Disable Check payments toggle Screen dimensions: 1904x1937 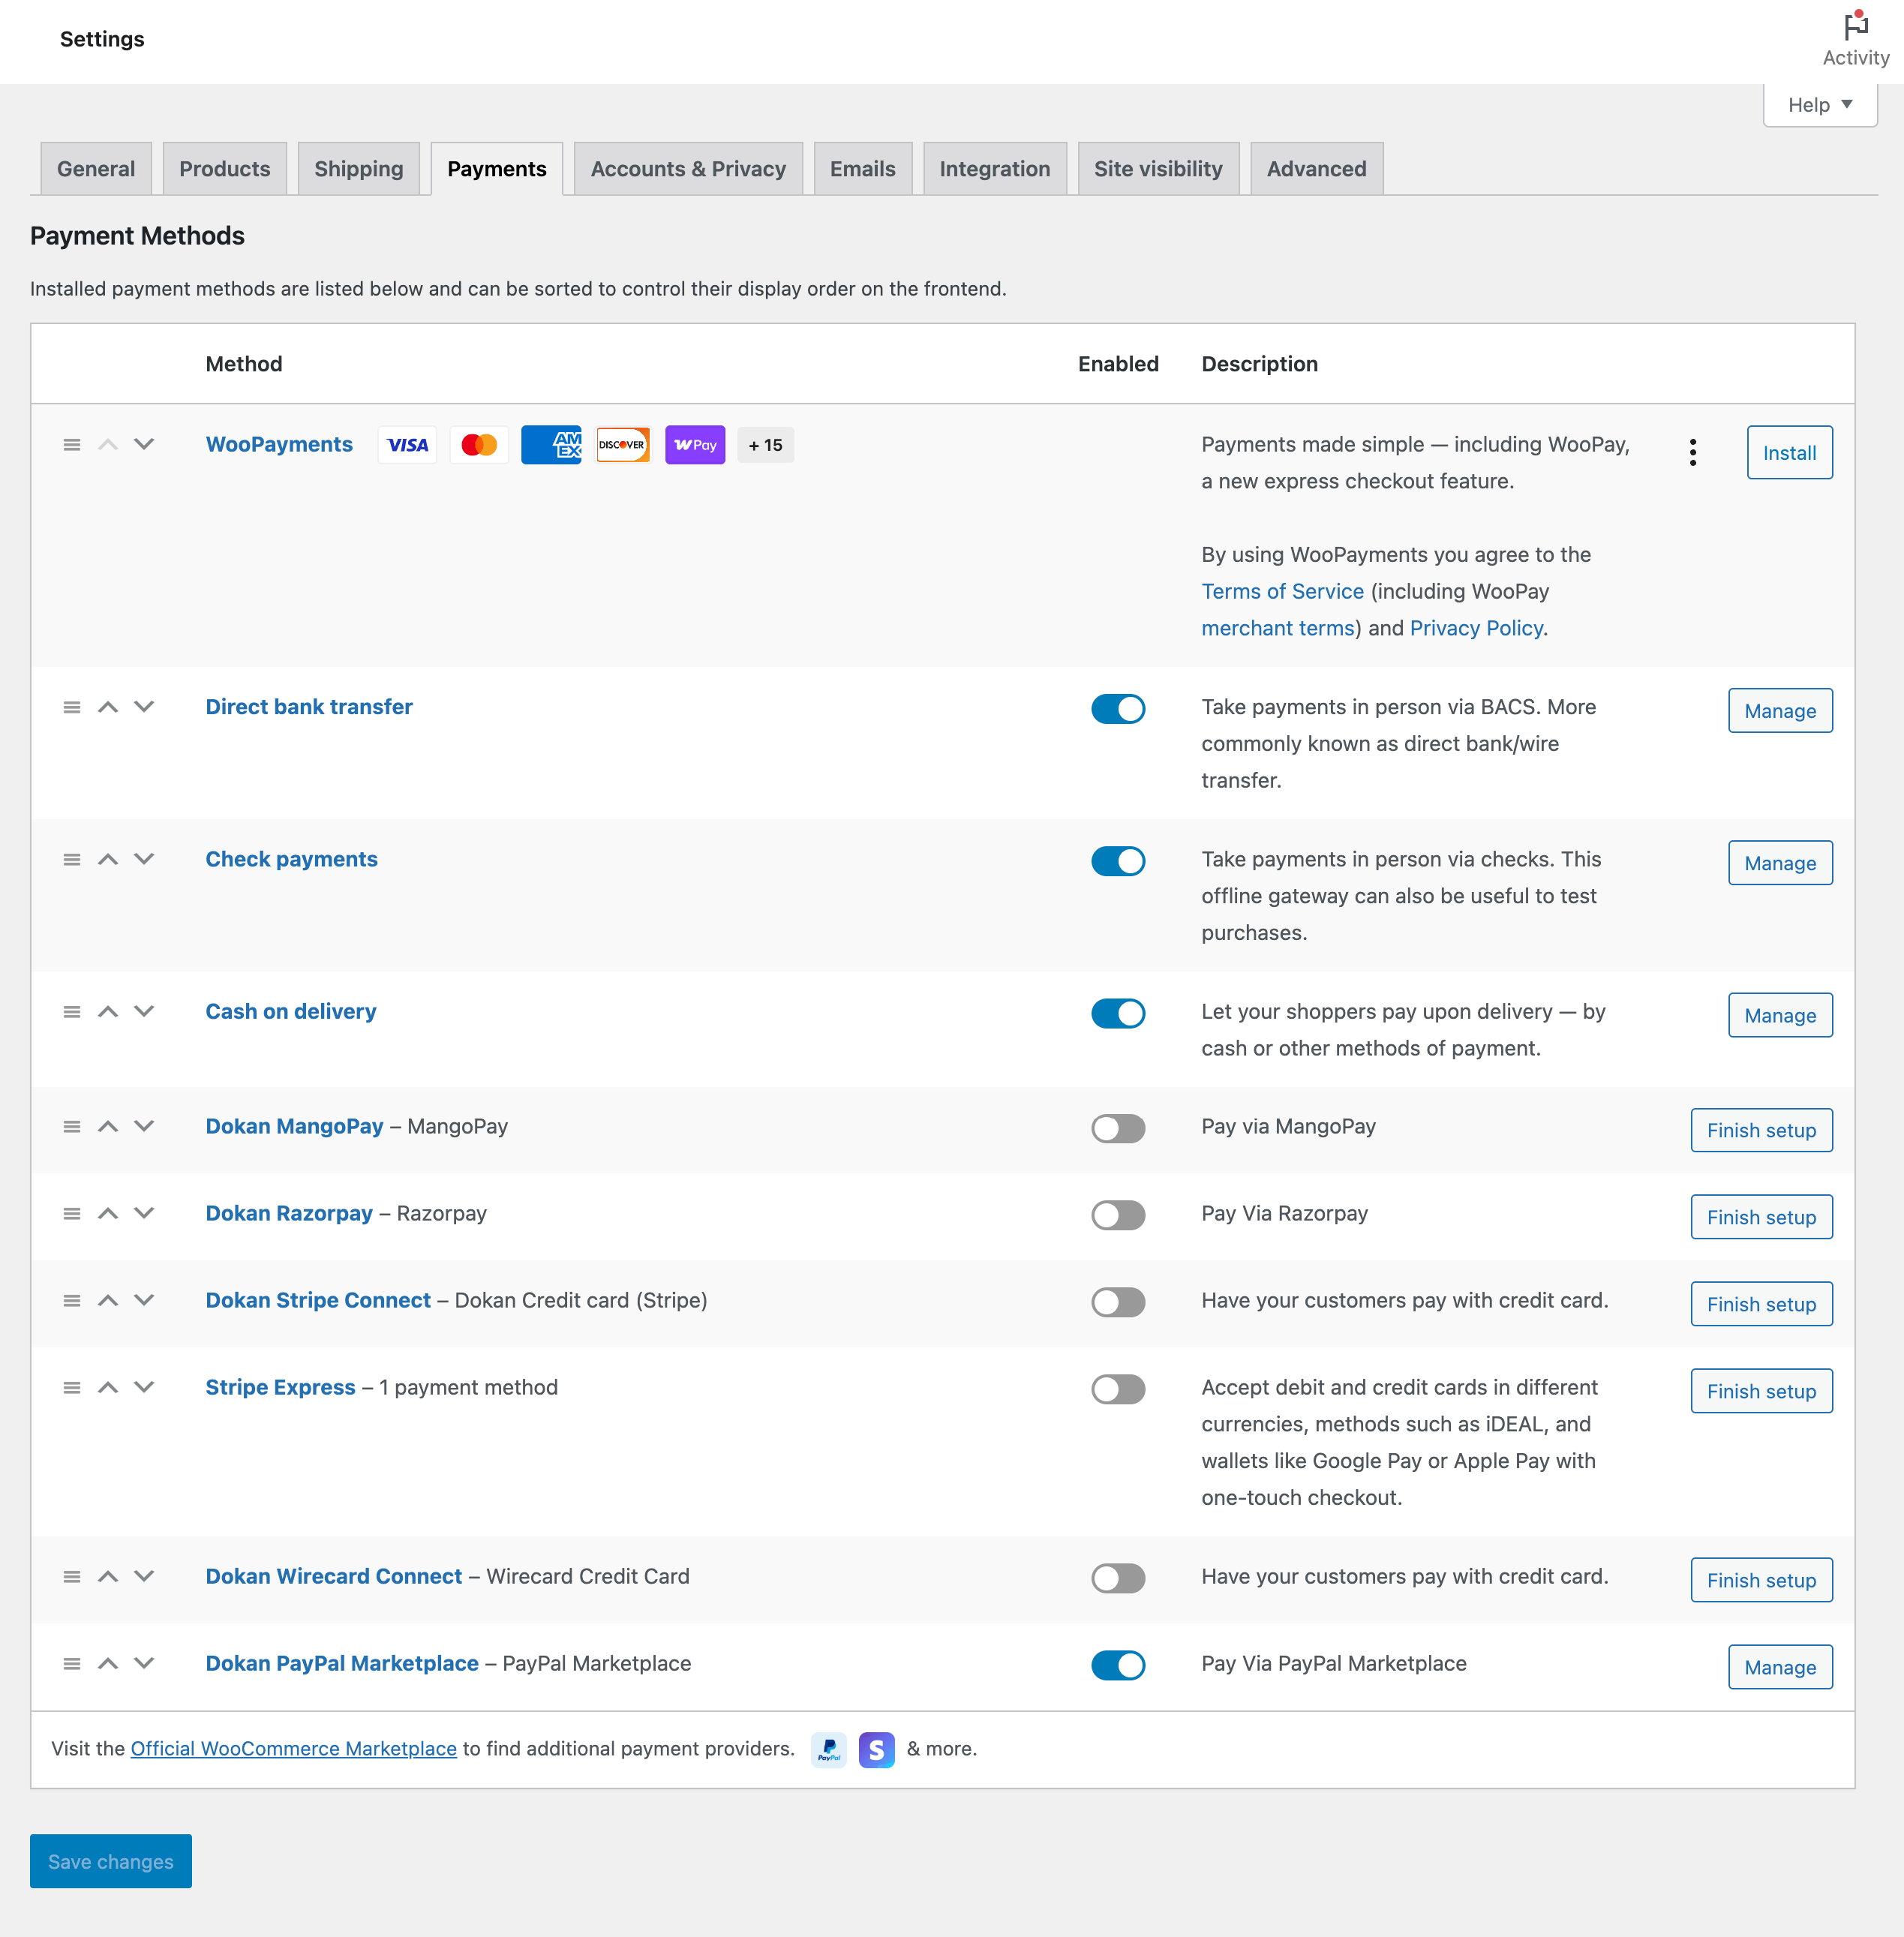coord(1118,861)
